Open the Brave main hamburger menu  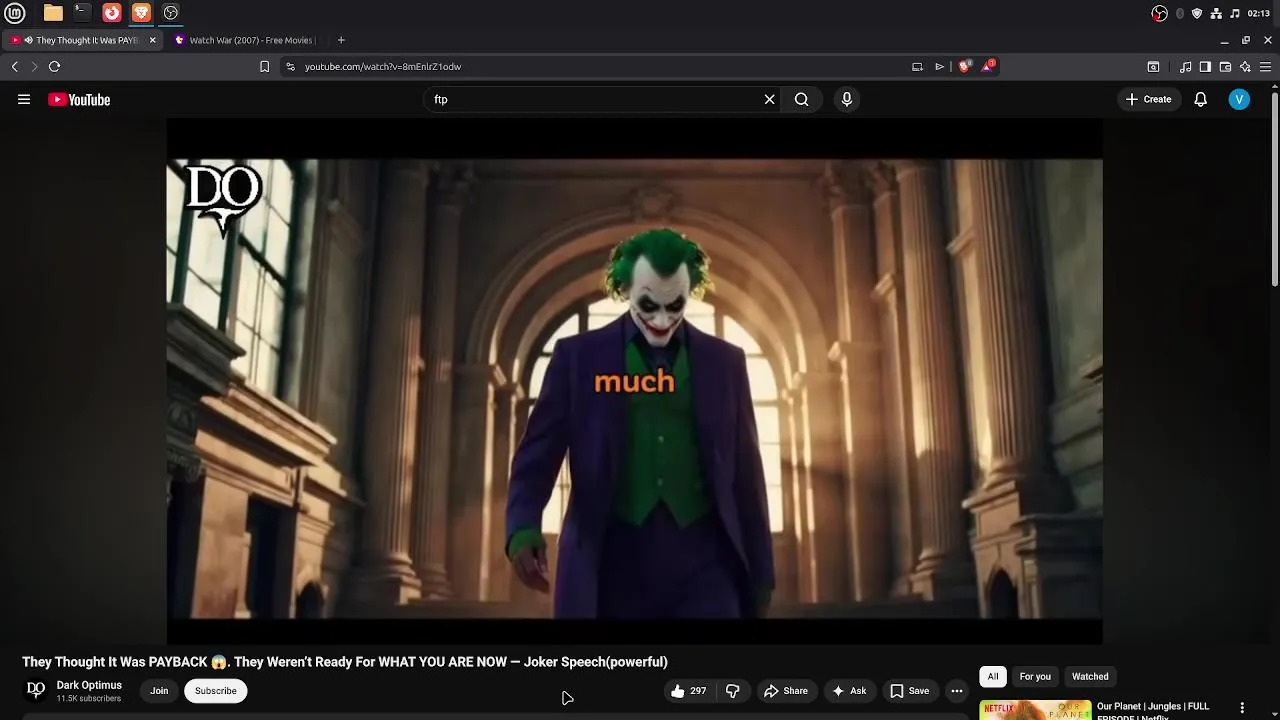(x=1265, y=67)
